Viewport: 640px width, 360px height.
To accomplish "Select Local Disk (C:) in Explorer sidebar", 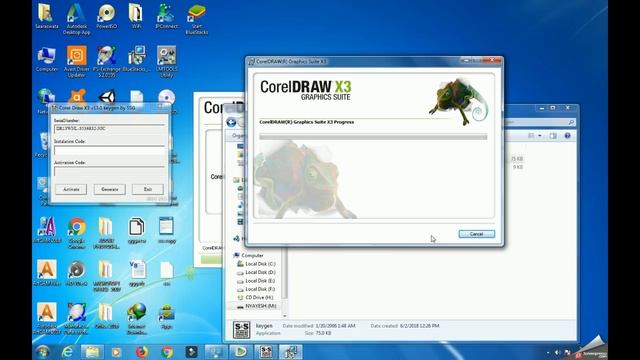I will [x=256, y=264].
